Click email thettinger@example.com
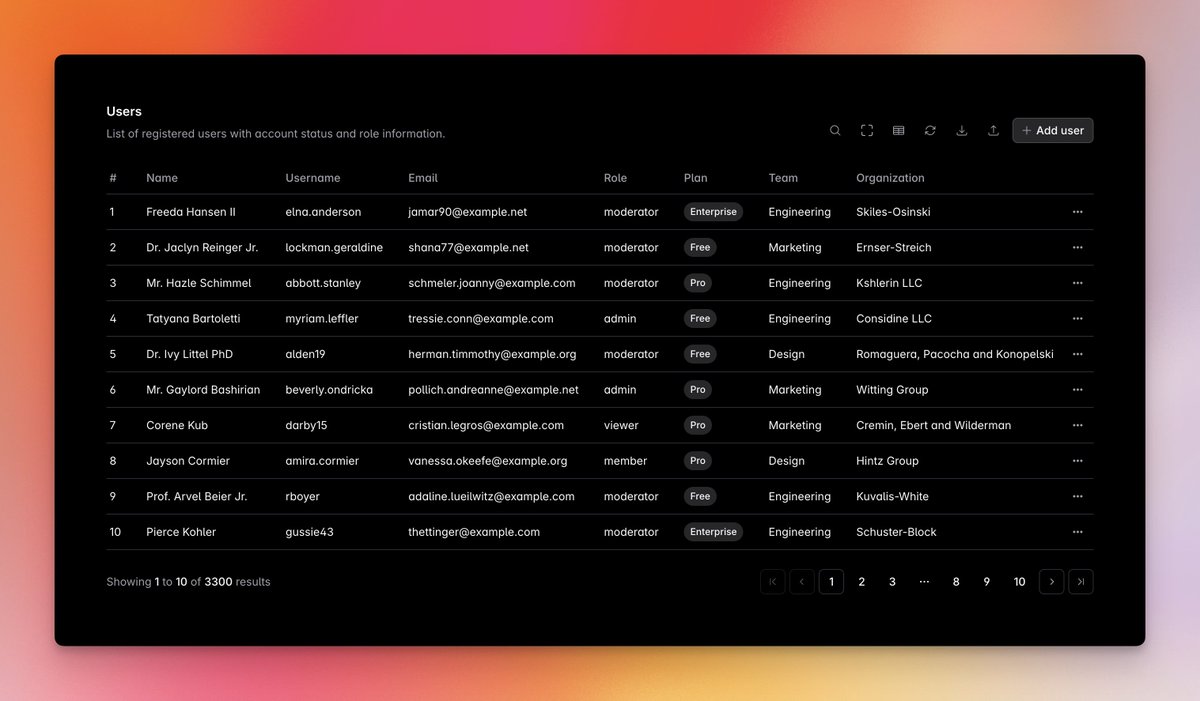The height and width of the screenshot is (701, 1200). coord(474,532)
